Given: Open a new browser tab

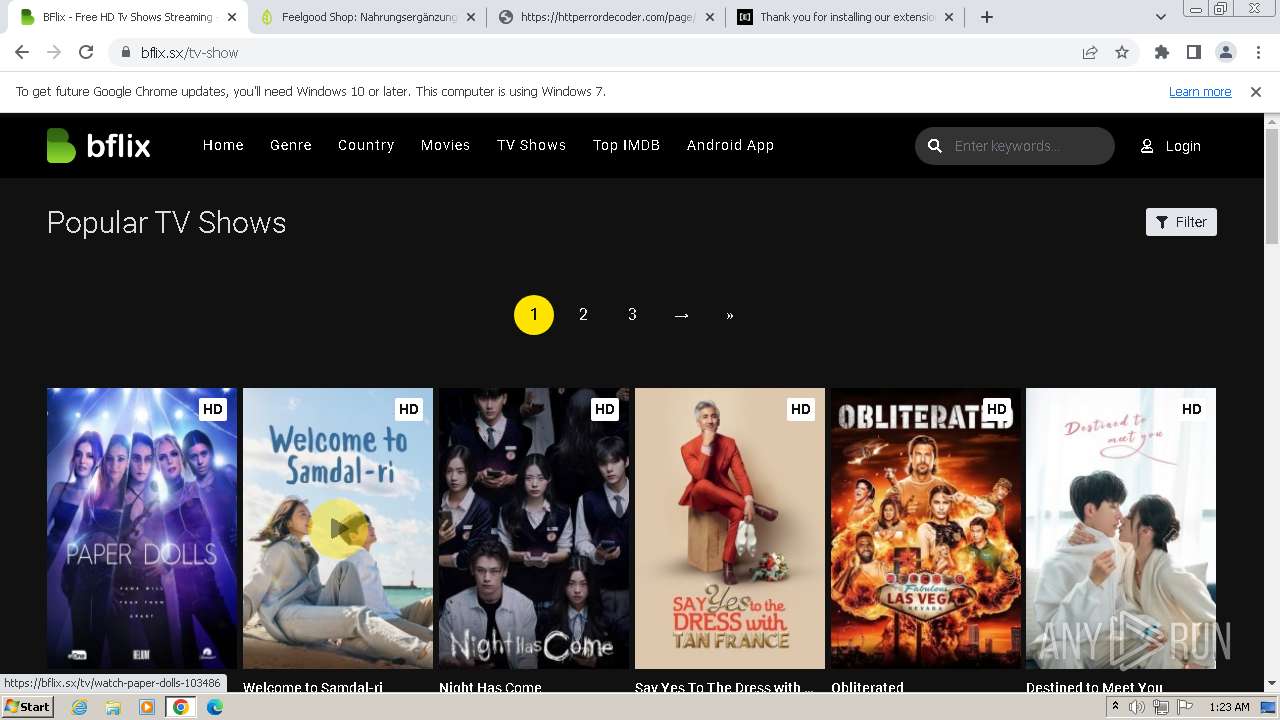Looking at the screenshot, I should point(987,17).
